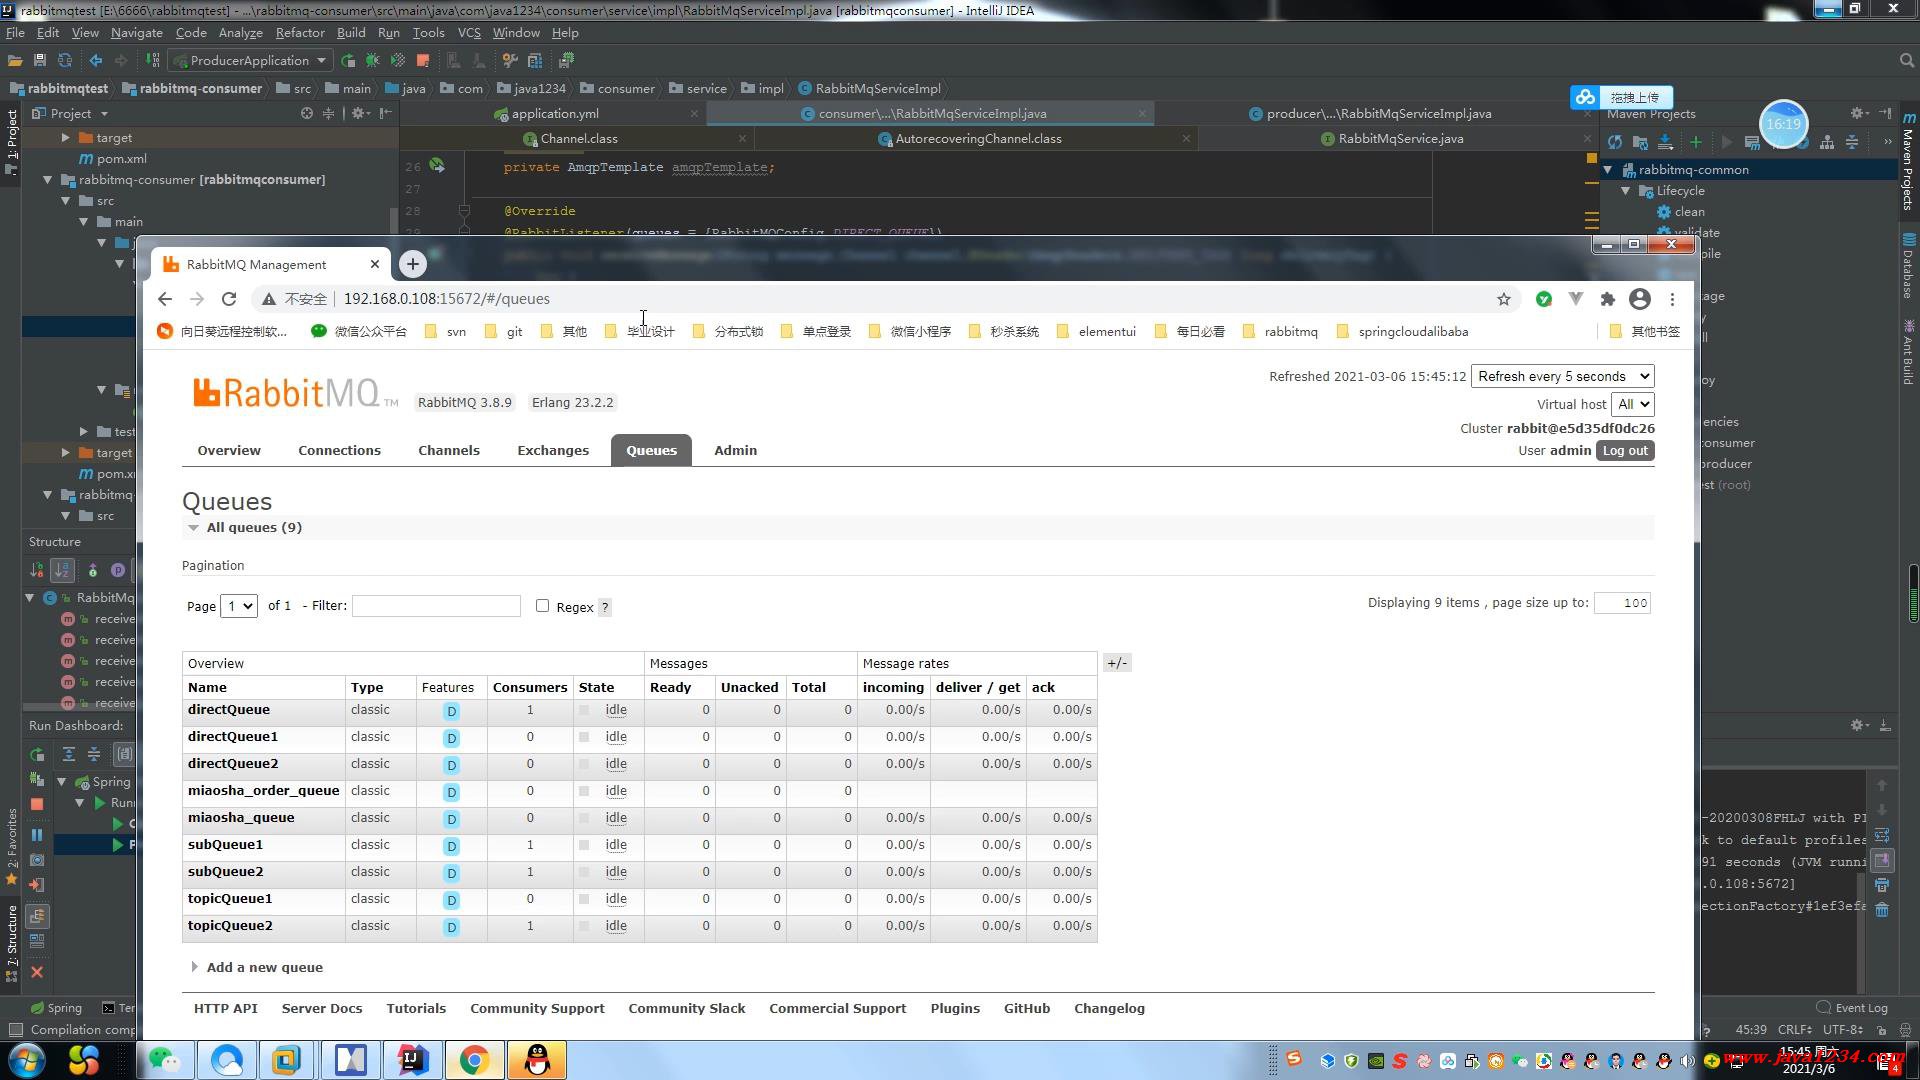Toggle sort alphabetically in Structure panel
The width and height of the screenshot is (1920, 1080).
62,570
